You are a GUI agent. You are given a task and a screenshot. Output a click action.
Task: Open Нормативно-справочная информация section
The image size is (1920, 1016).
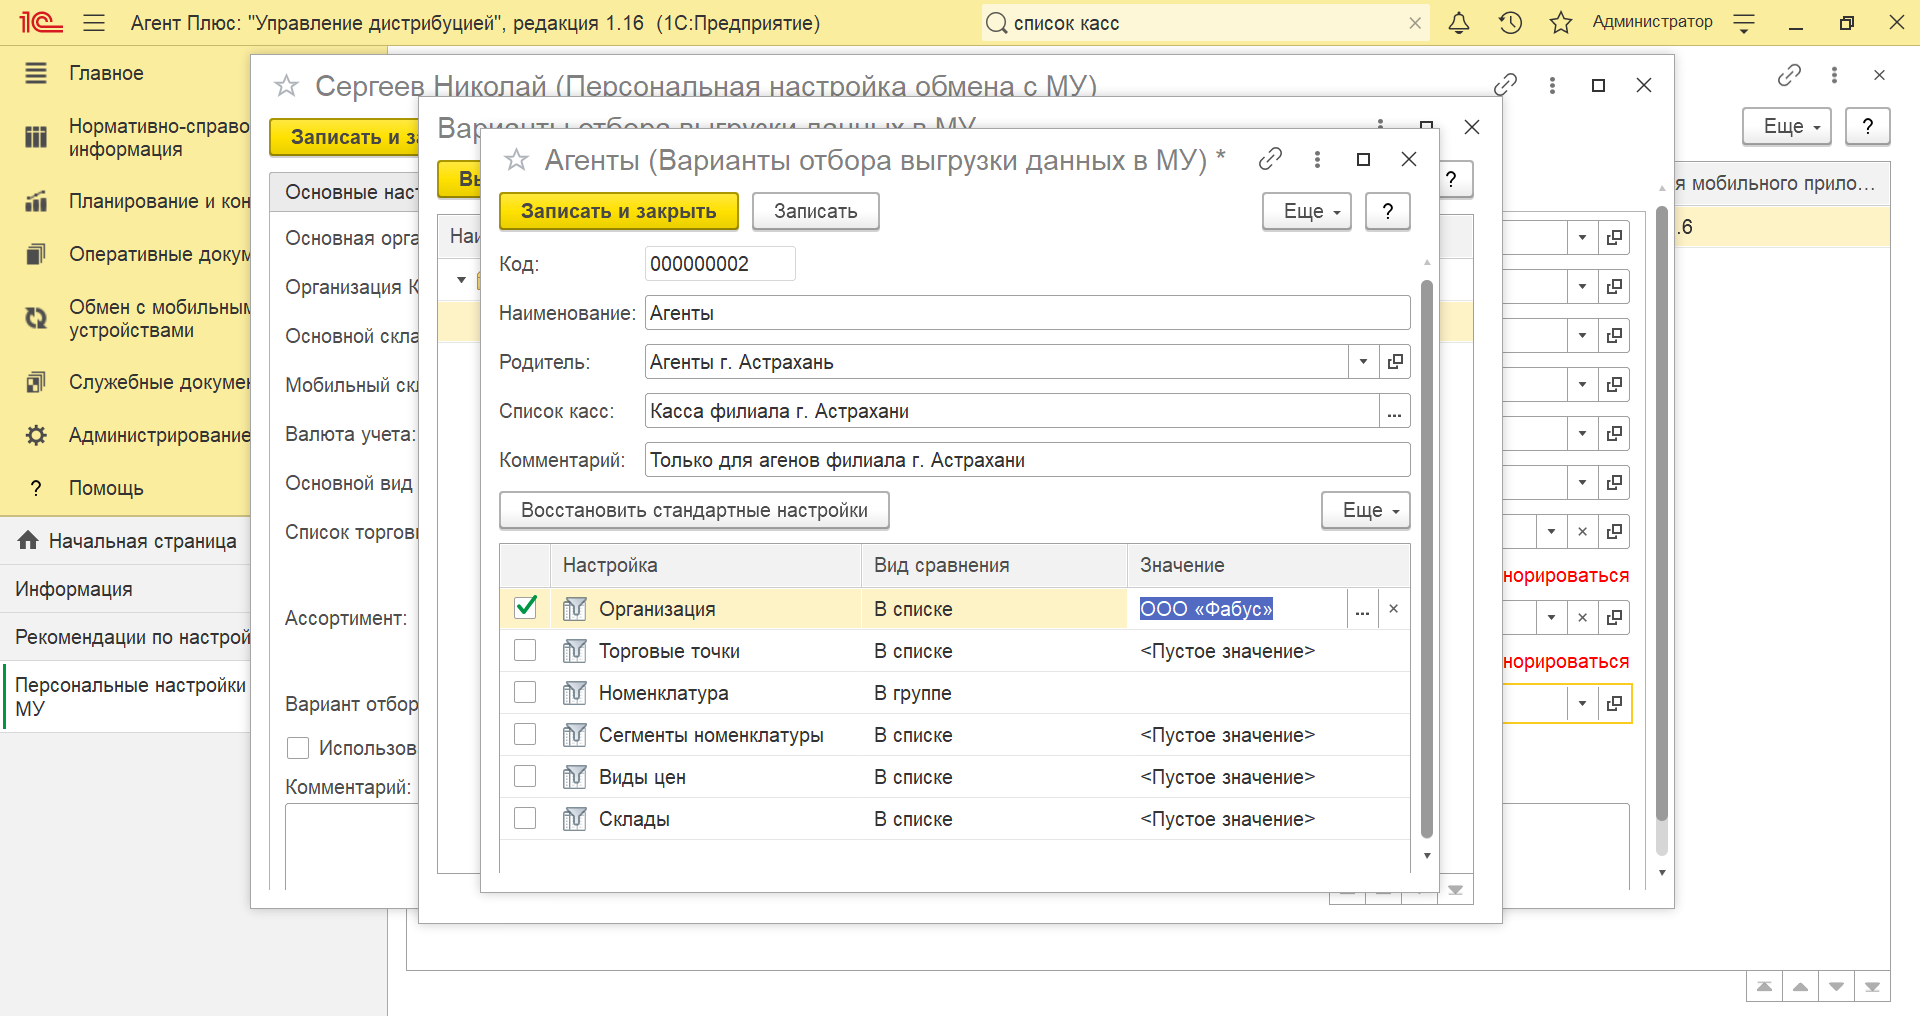(x=158, y=137)
